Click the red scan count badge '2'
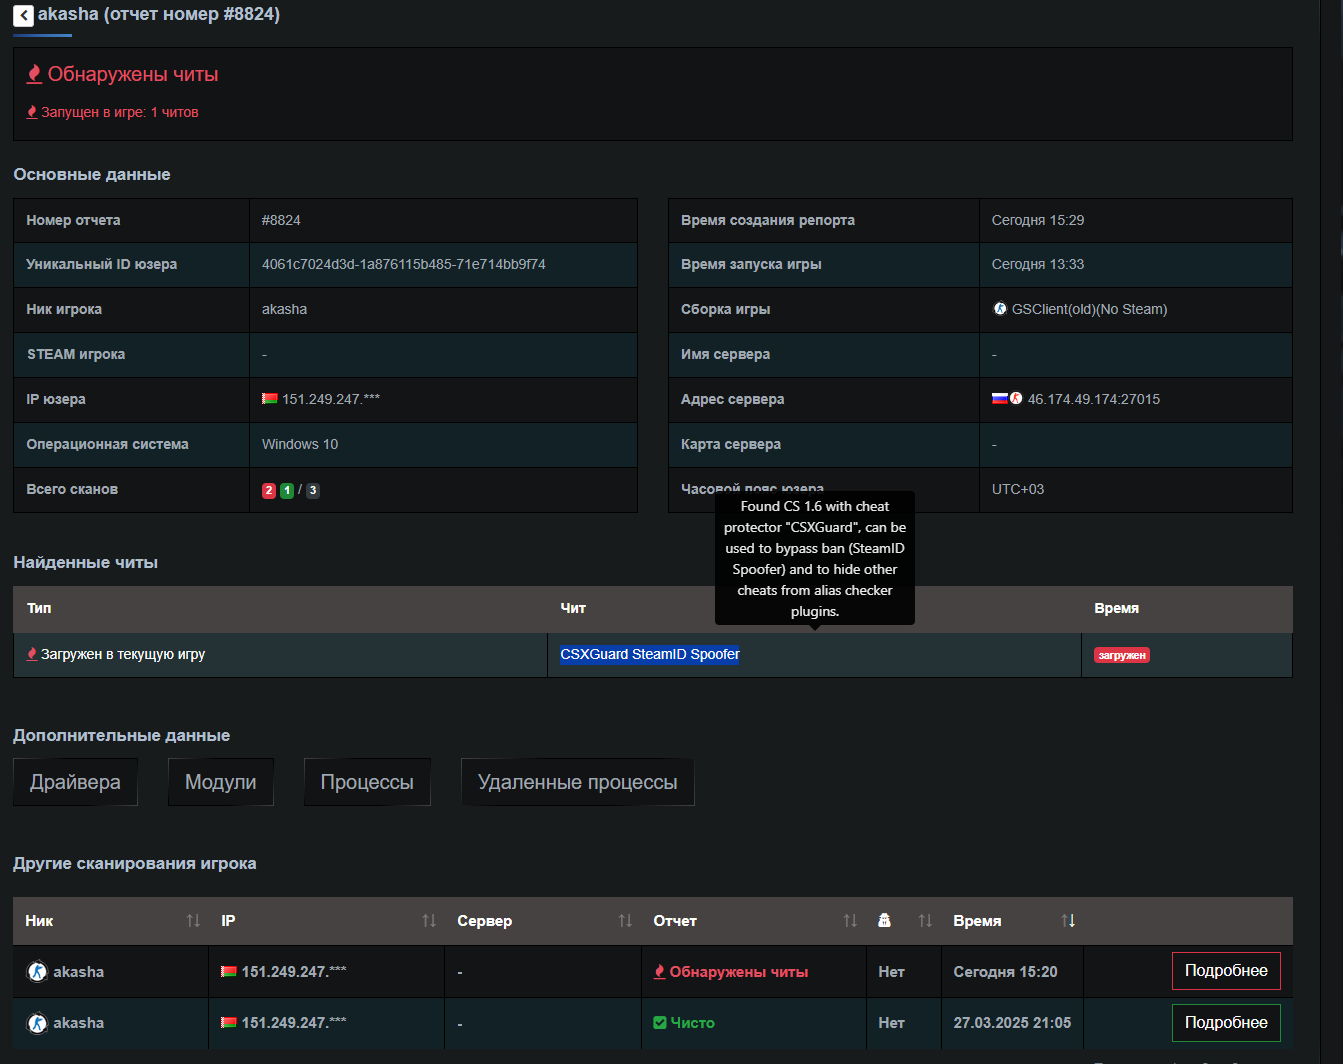Image resolution: width=1343 pixels, height=1064 pixels. click(x=269, y=490)
